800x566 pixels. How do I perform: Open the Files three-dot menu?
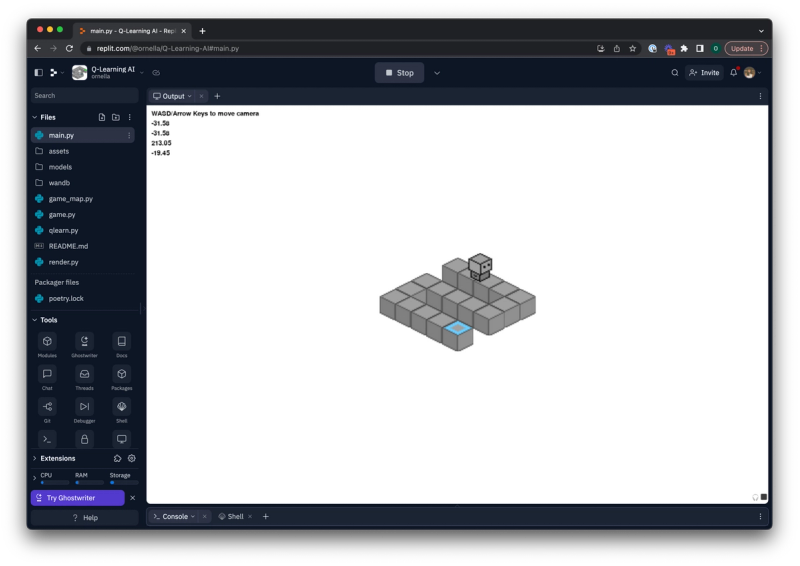click(130, 117)
